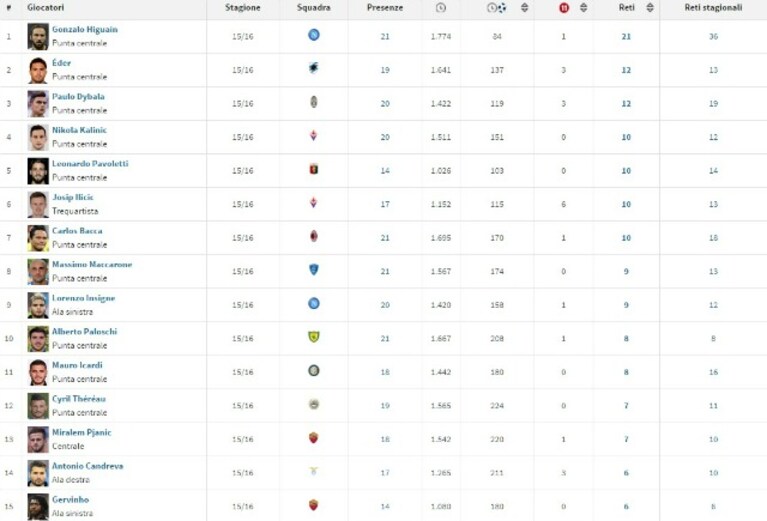
Task: Click the Napoli club crest in Higuaín's row
Action: 314,35
